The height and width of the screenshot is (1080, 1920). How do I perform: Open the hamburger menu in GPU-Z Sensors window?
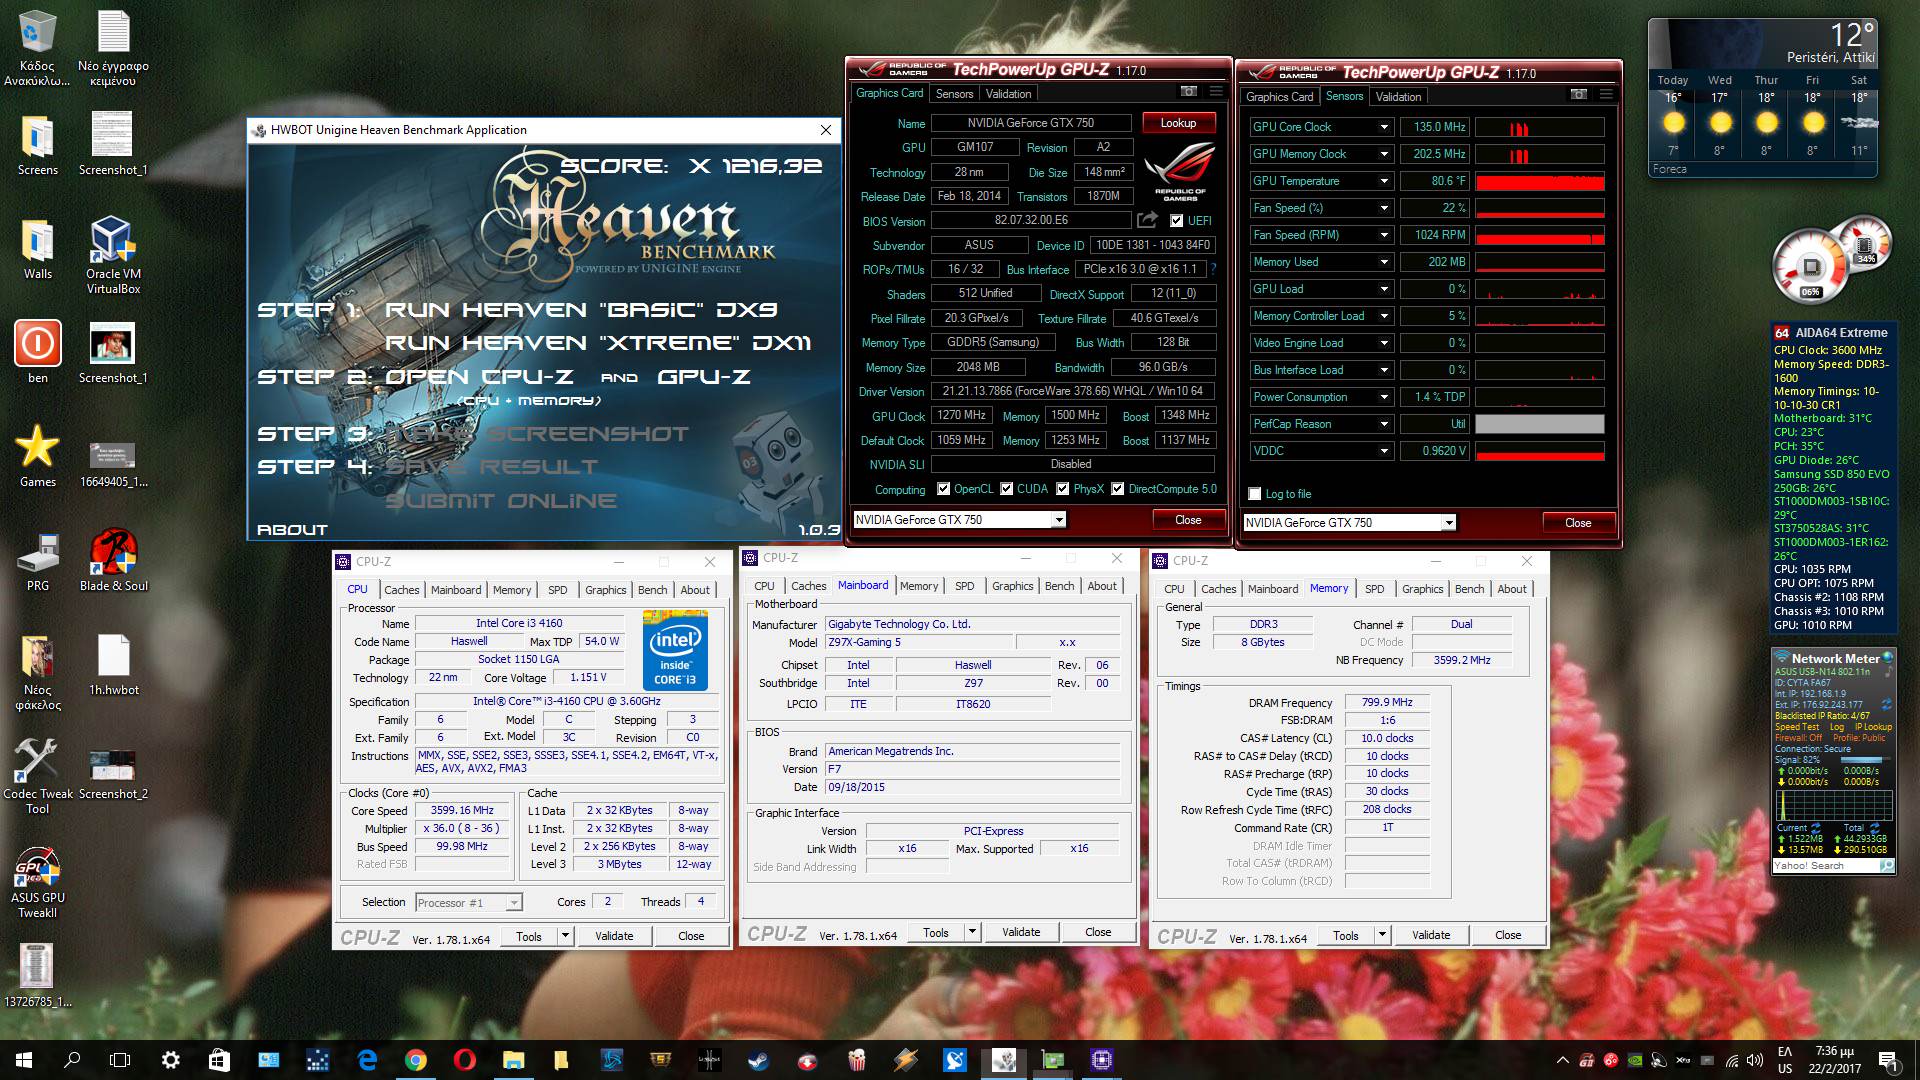1606,95
